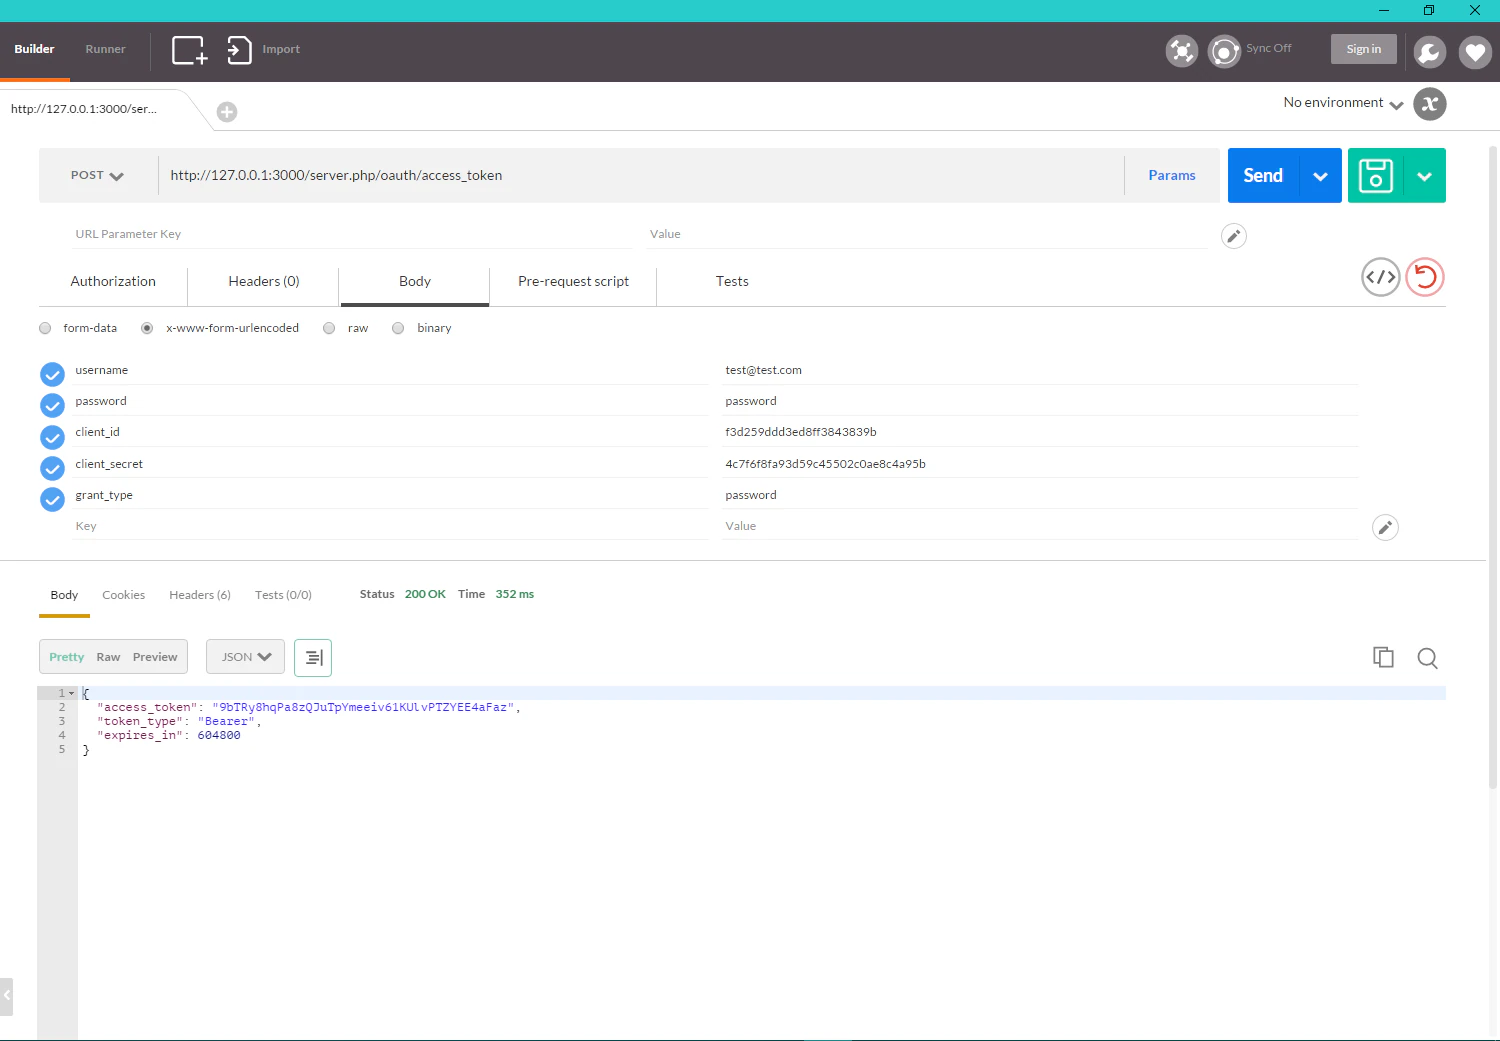Switch to the Runner tab
The height and width of the screenshot is (1041, 1500).
click(x=105, y=49)
